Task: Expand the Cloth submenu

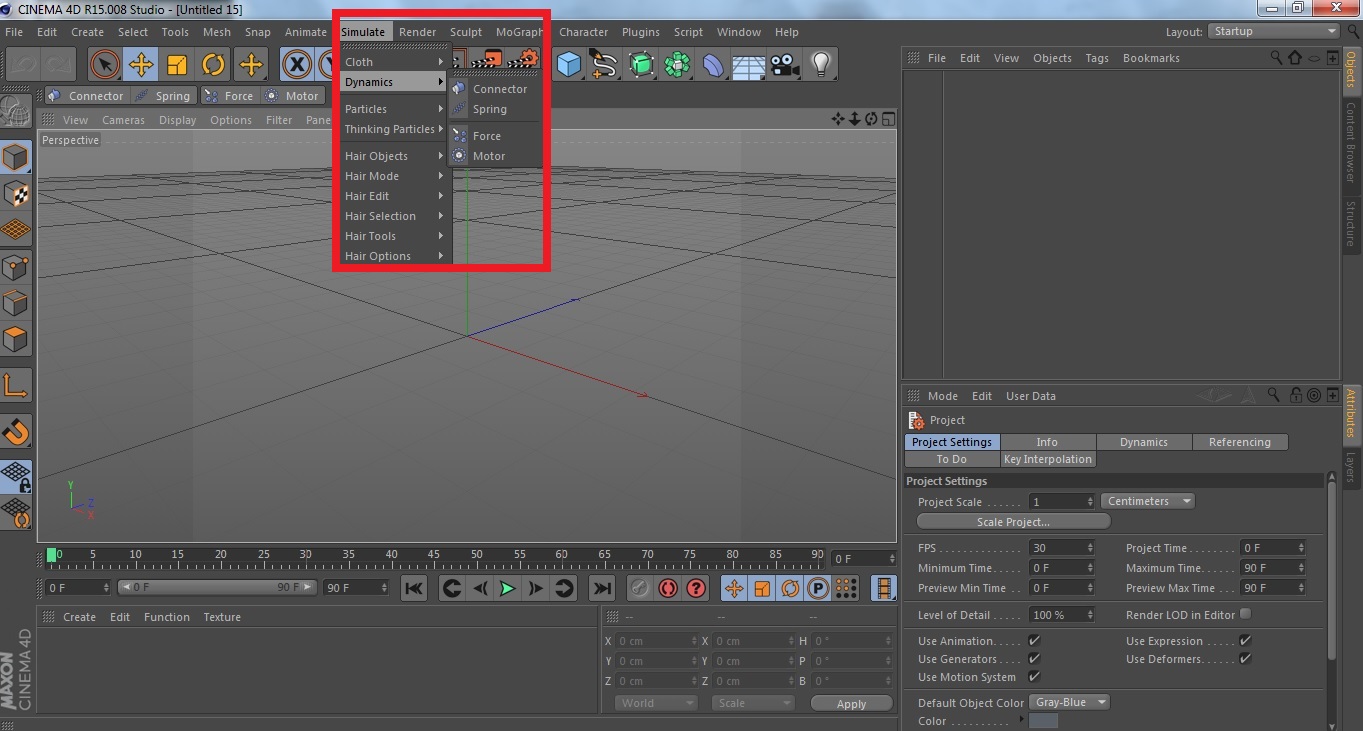Action: [393, 62]
